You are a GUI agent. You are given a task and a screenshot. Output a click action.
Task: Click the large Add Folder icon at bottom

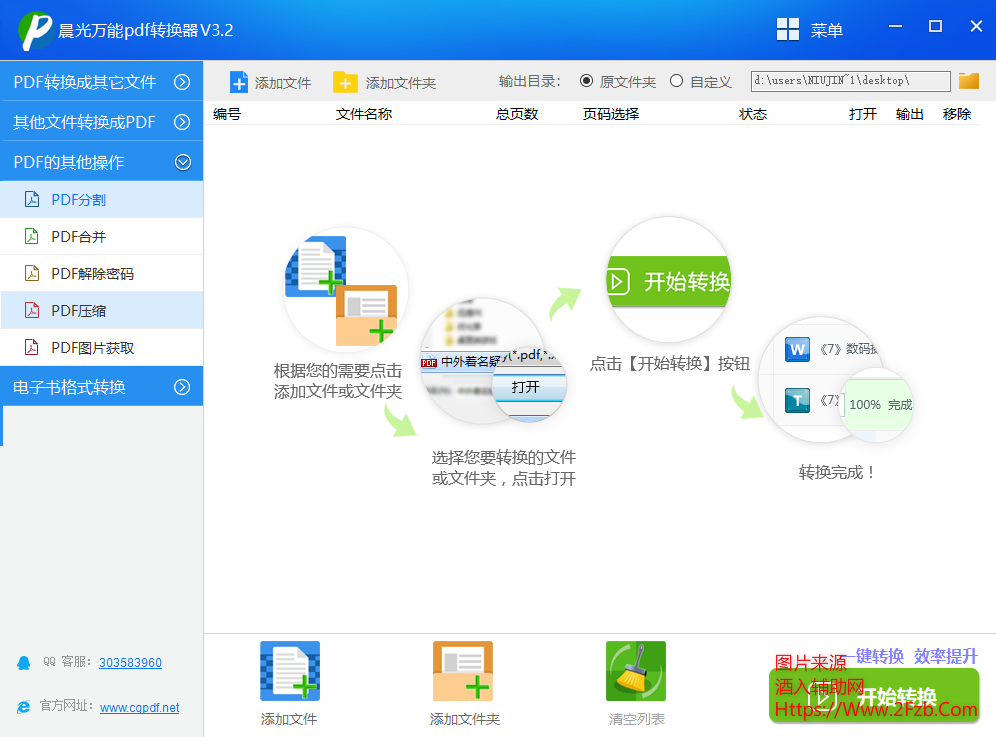pyautogui.click(x=463, y=671)
